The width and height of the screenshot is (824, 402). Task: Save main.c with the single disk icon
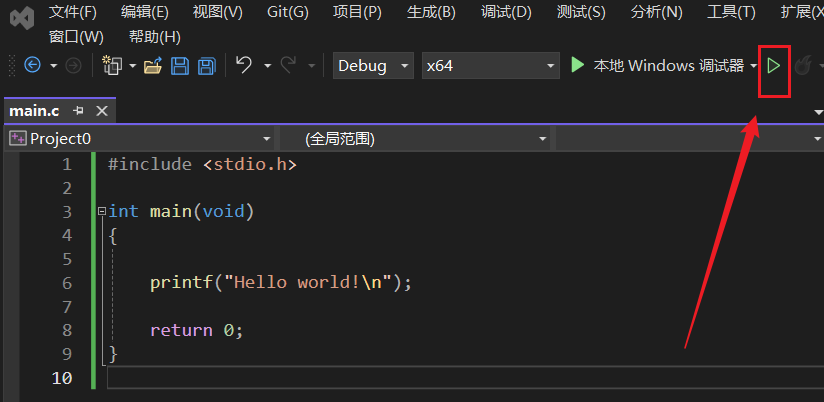[180, 66]
